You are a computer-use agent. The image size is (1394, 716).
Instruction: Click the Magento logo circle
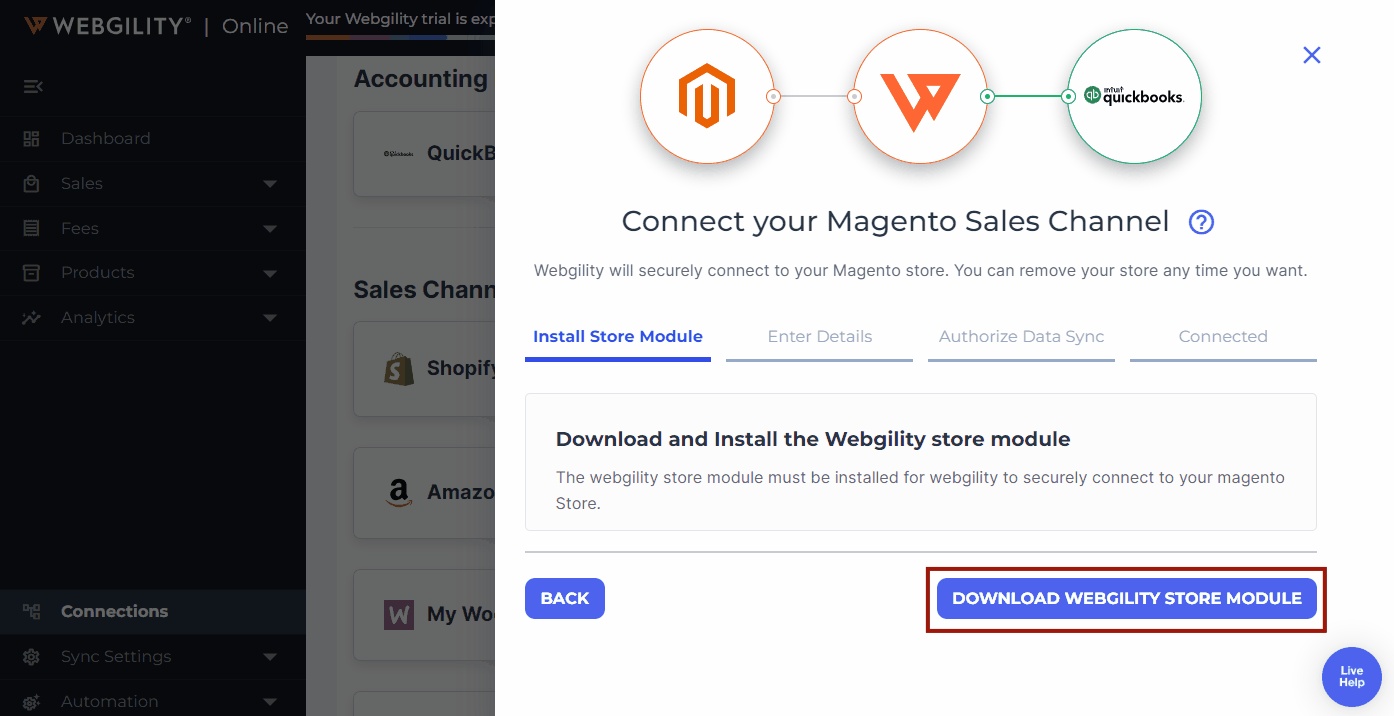click(707, 96)
